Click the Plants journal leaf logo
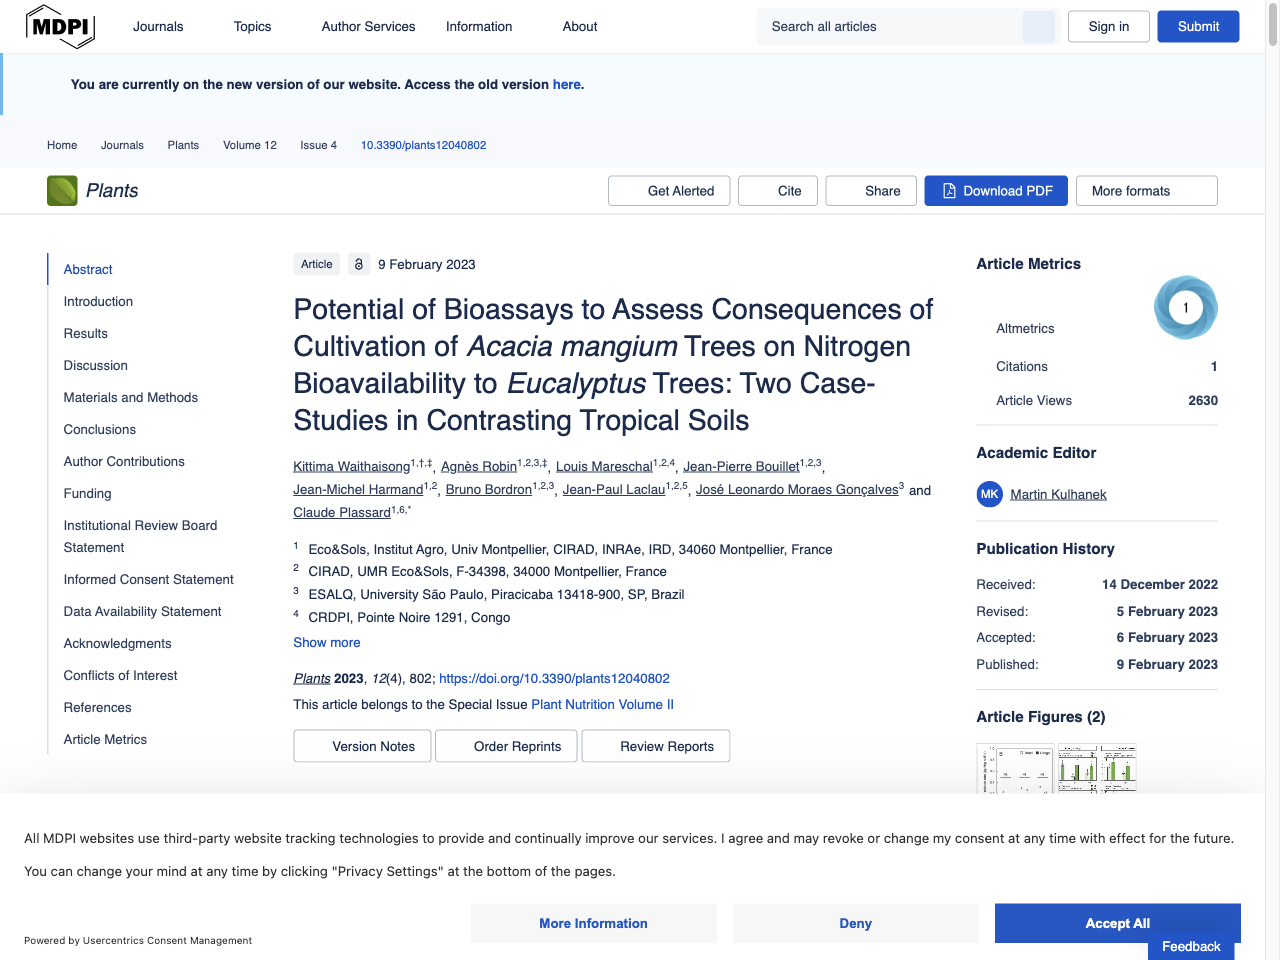Image resolution: width=1280 pixels, height=960 pixels. (62, 190)
